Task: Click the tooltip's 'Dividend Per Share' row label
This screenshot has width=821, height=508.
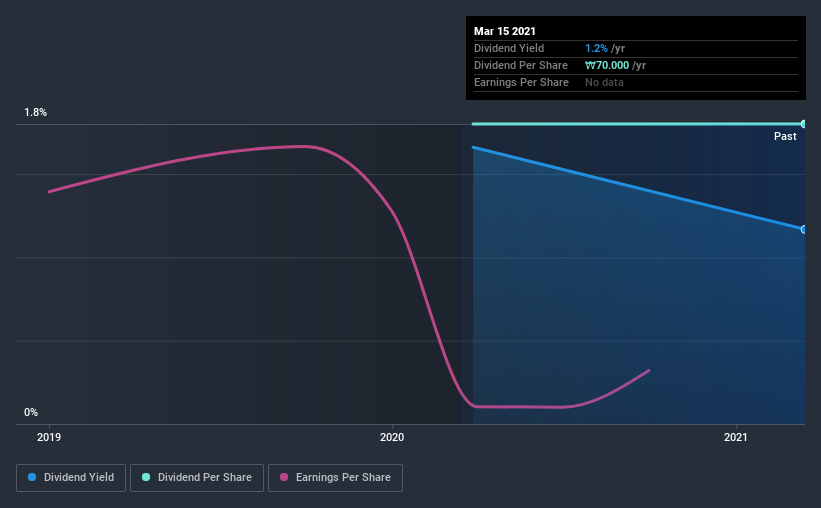Action: tap(521, 65)
